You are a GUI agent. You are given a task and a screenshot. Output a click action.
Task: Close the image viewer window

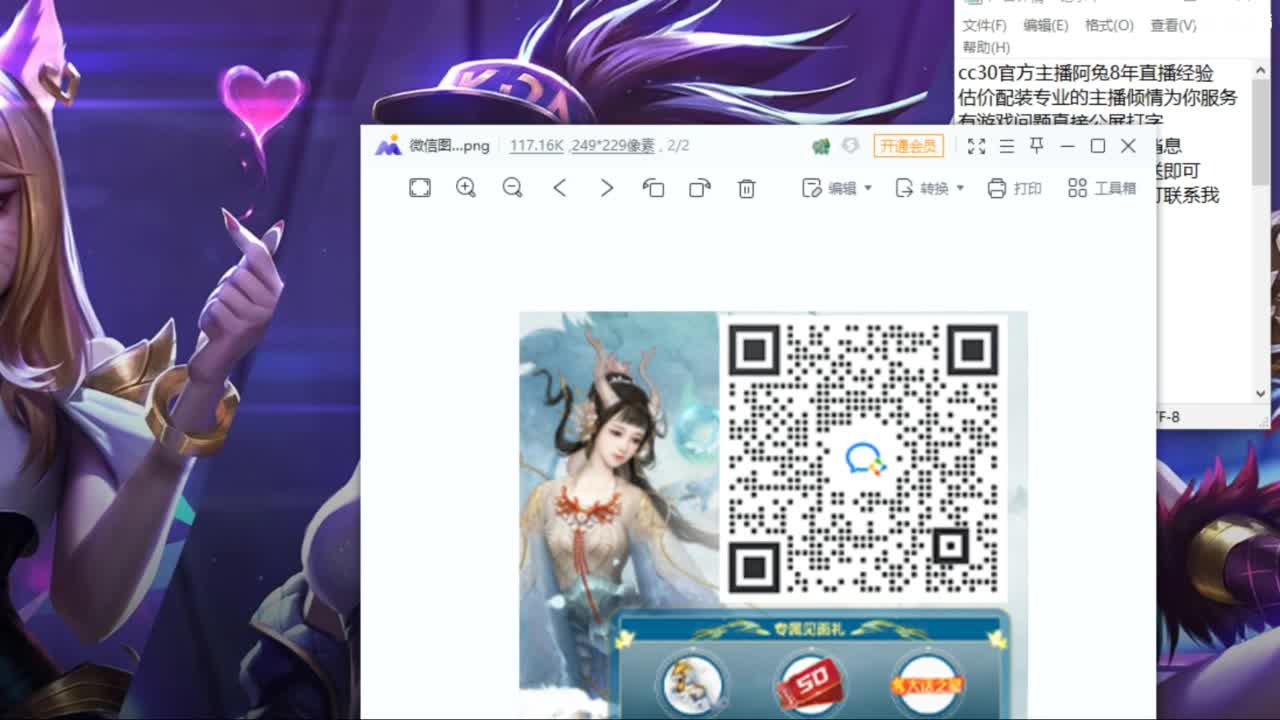1128,146
